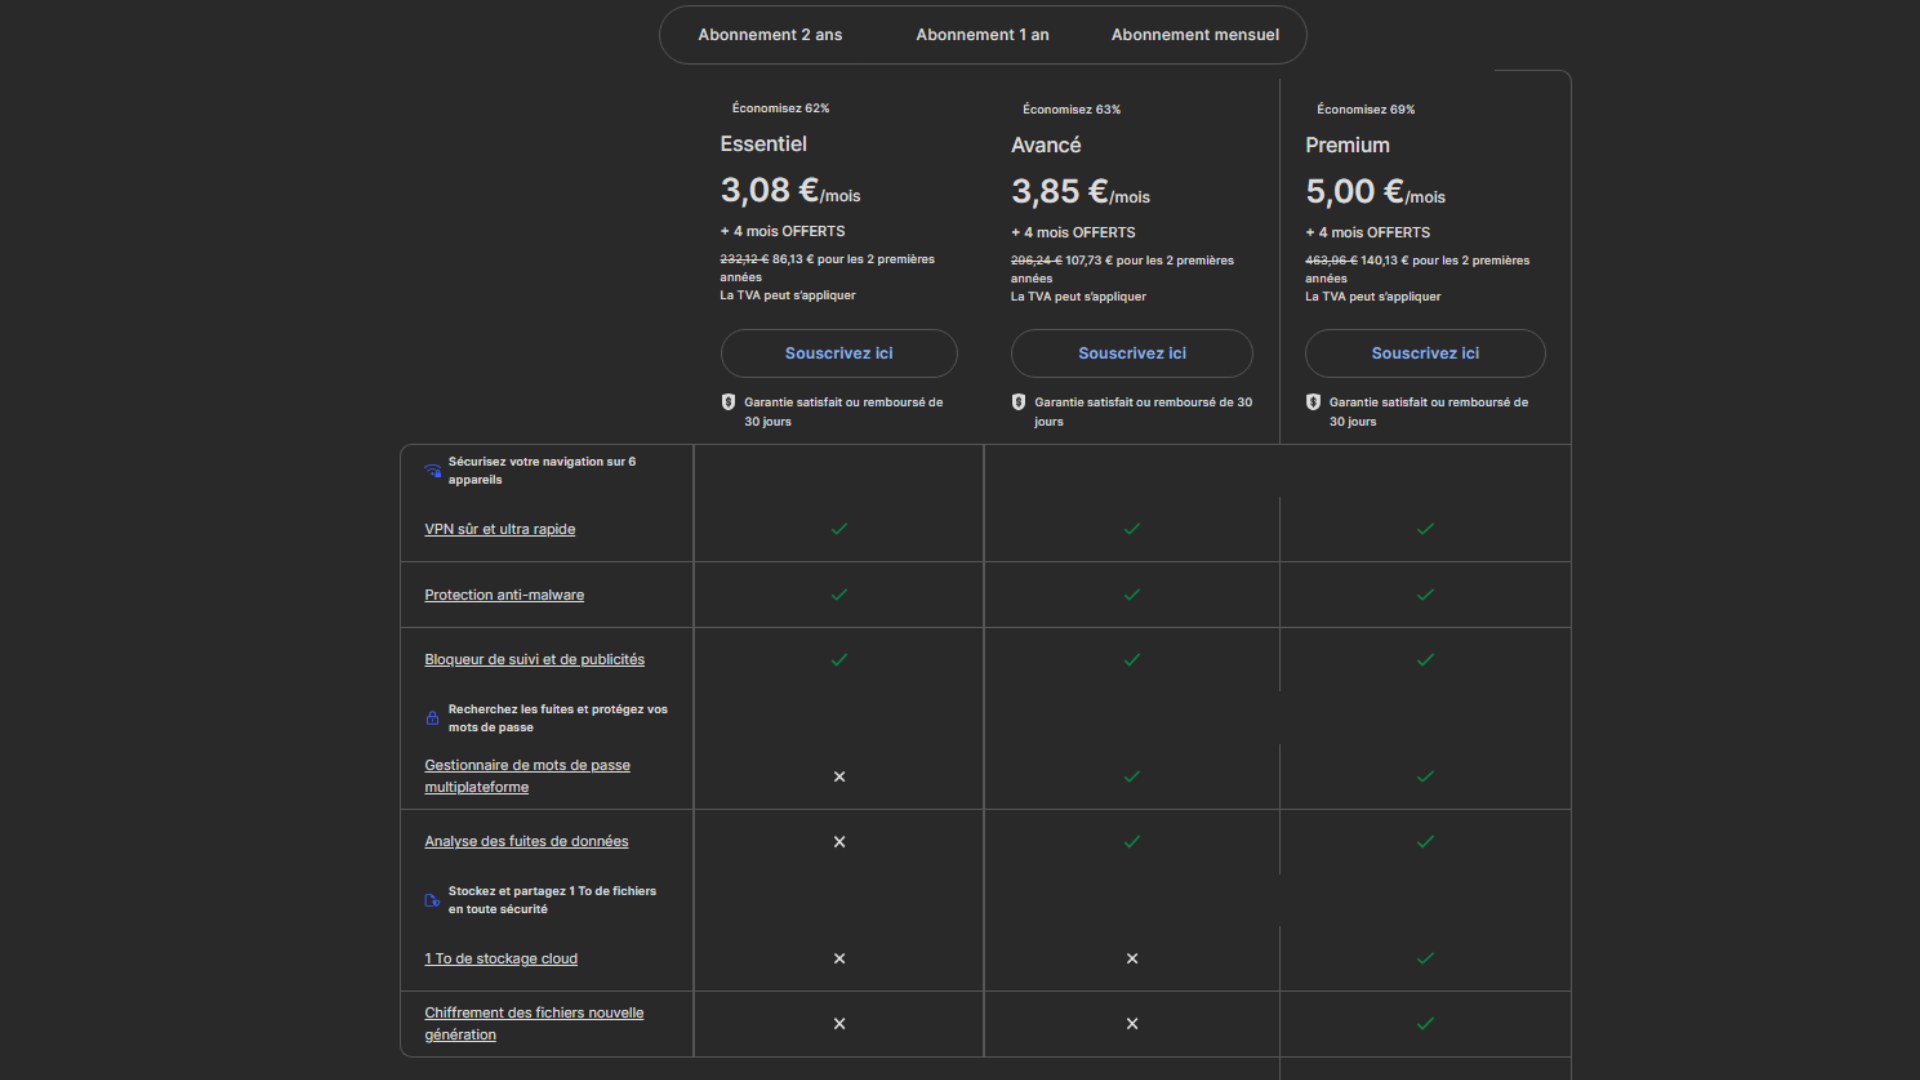
Task: Click the 107,73 € two-year total under Avancé
Action: (1088, 260)
